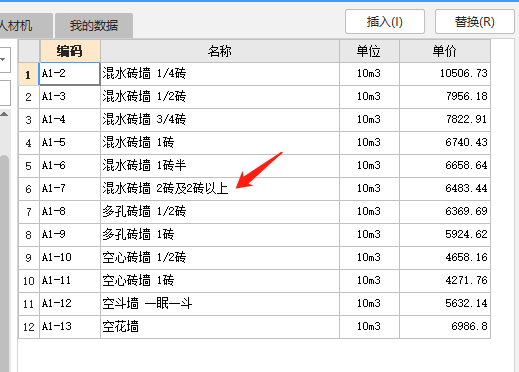Select 混水砖墙 3/4砖 name cell
Viewport: 519px width, 372px height.
(x=220, y=120)
